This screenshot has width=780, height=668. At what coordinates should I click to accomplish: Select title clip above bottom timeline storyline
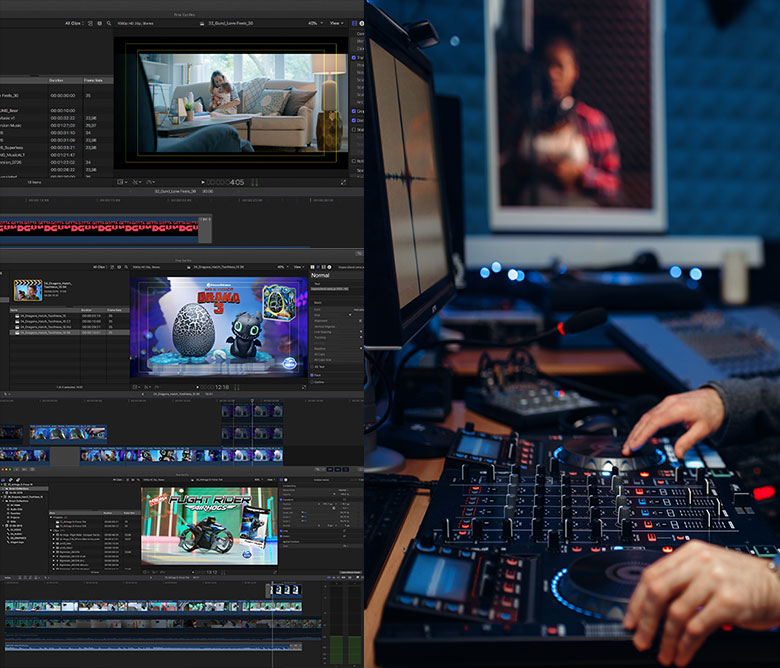coord(285,590)
